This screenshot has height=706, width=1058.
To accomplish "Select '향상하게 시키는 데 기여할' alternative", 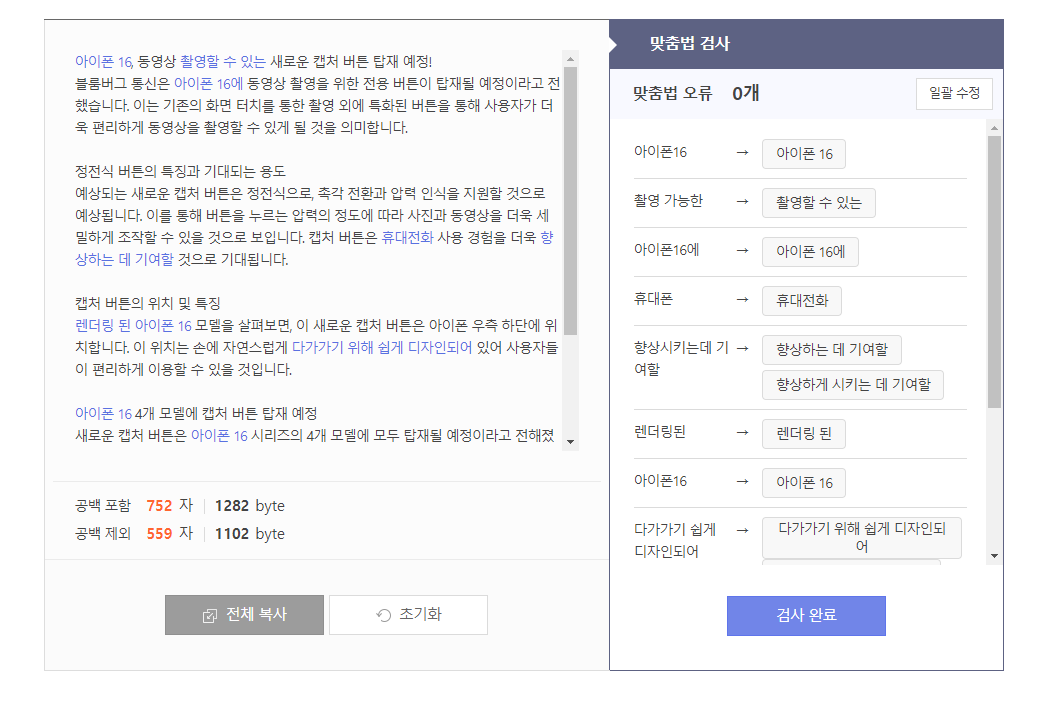I will tap(853, 385).
